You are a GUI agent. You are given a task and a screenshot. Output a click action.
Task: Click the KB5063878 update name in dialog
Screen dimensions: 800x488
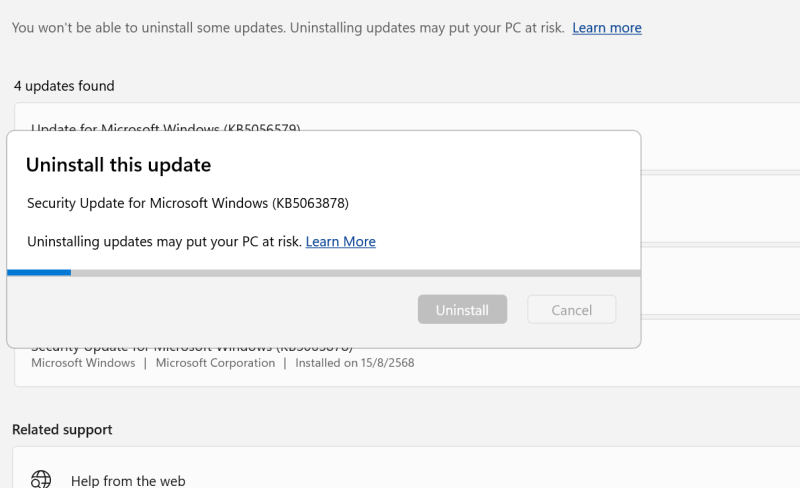[x=188, y=203]
